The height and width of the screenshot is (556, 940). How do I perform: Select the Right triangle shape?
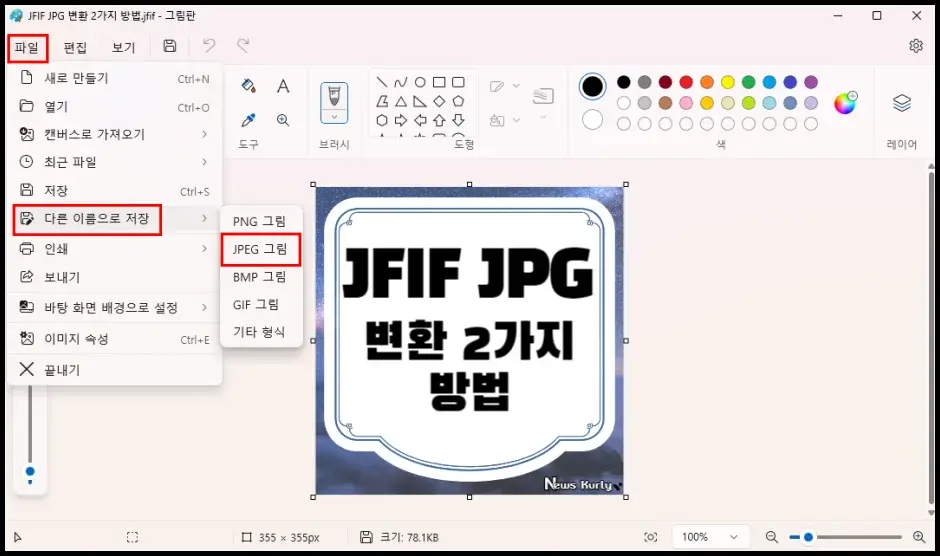click(420, 101)
